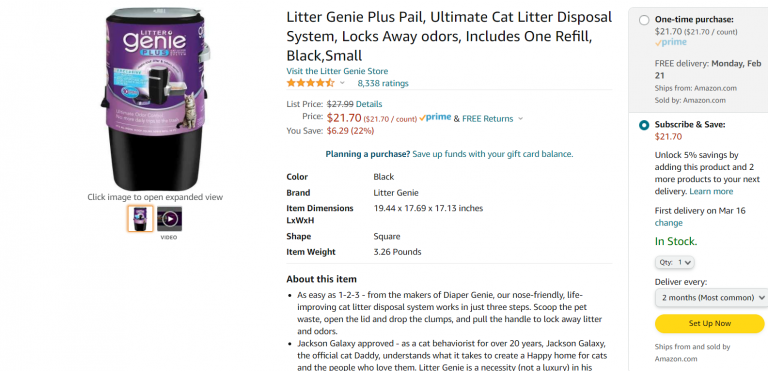Click the Prime logo under One-time purchase
768x371 pixels.
coord(671,43)
